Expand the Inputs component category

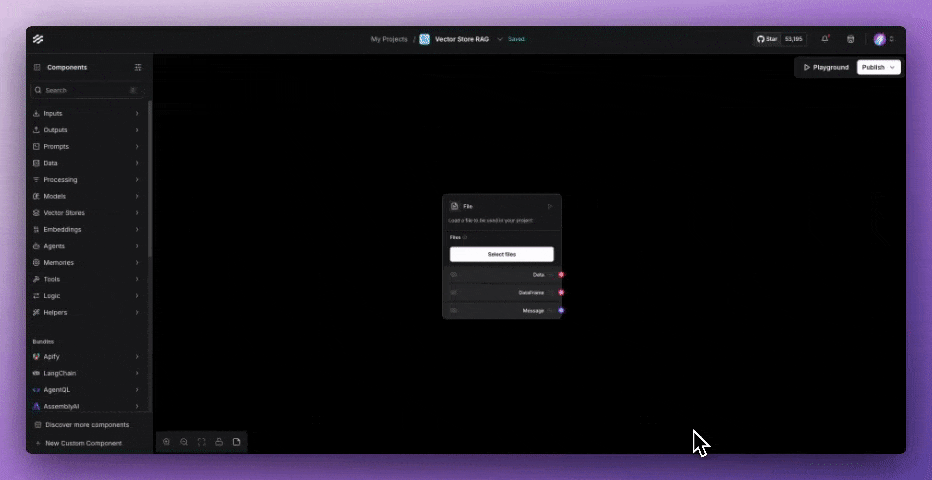pos(85,113)
